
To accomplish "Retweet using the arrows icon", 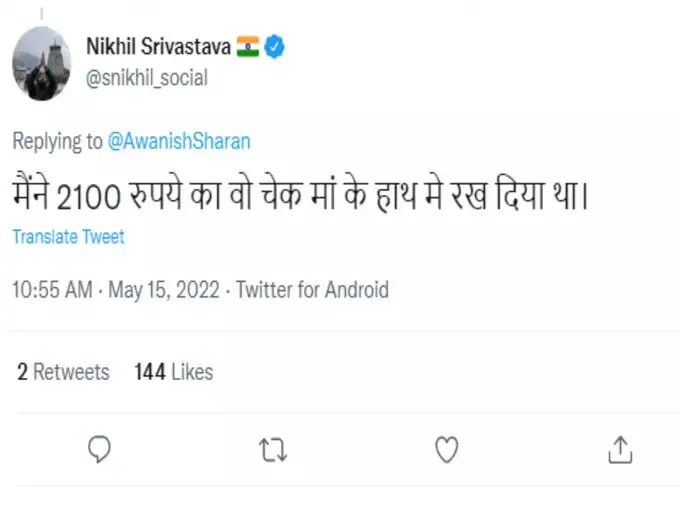I will point(272,448).
